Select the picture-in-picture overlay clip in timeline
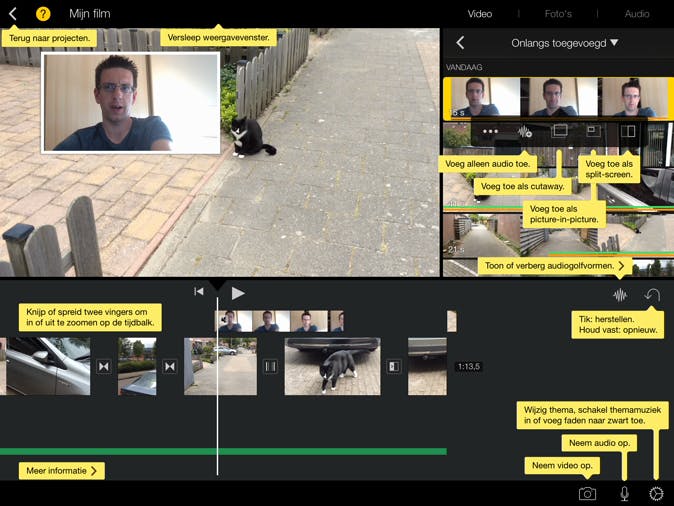Image resolution: width=674 pixels, height=506 pixels. (279, 321)
